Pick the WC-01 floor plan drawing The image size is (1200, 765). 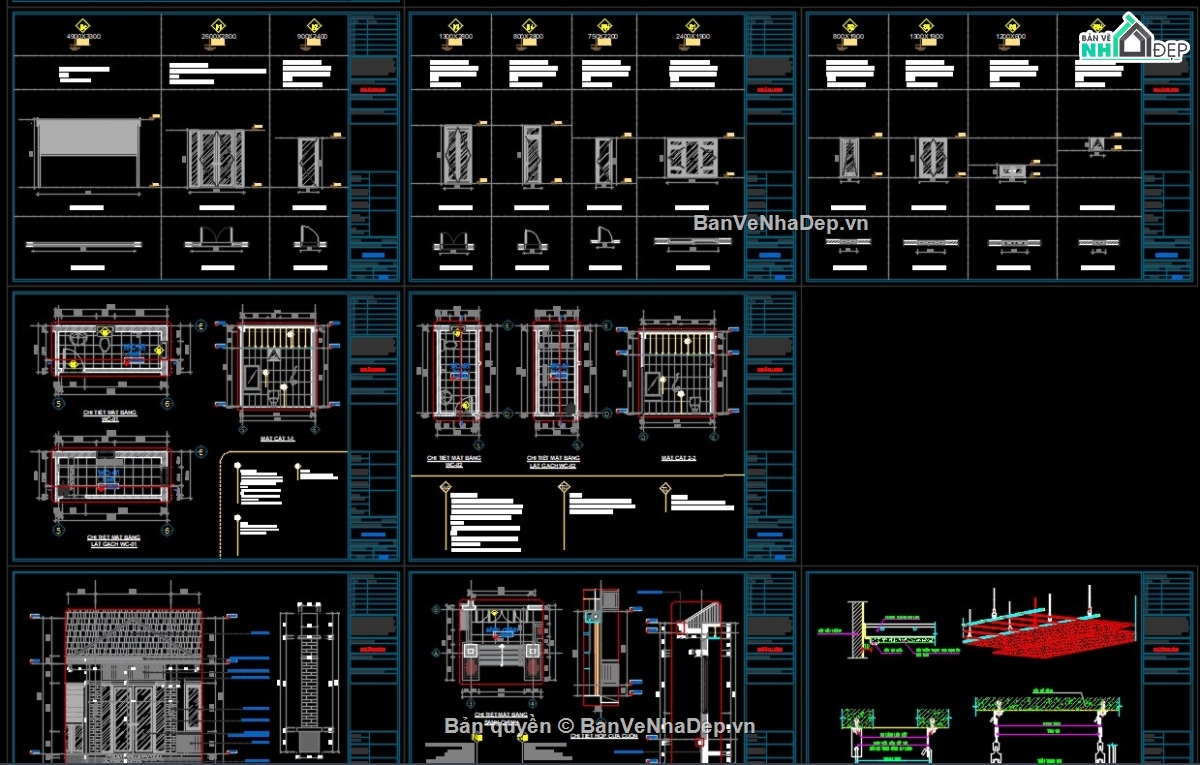[112, 349]
